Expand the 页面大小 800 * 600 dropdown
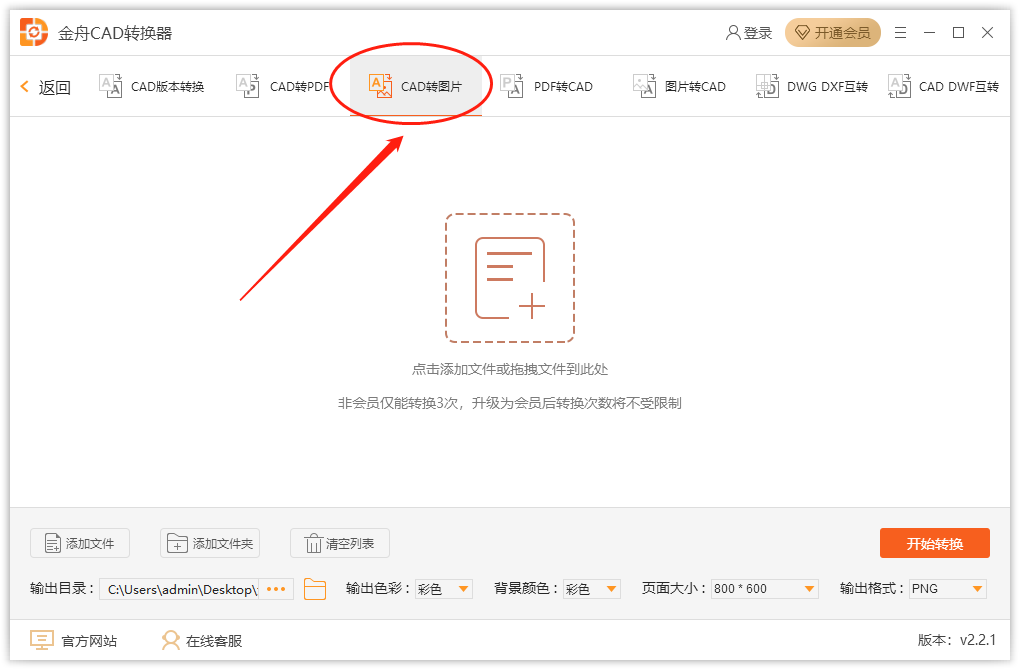The height and width of the screenshot is (670, 1020). (764, 589)
